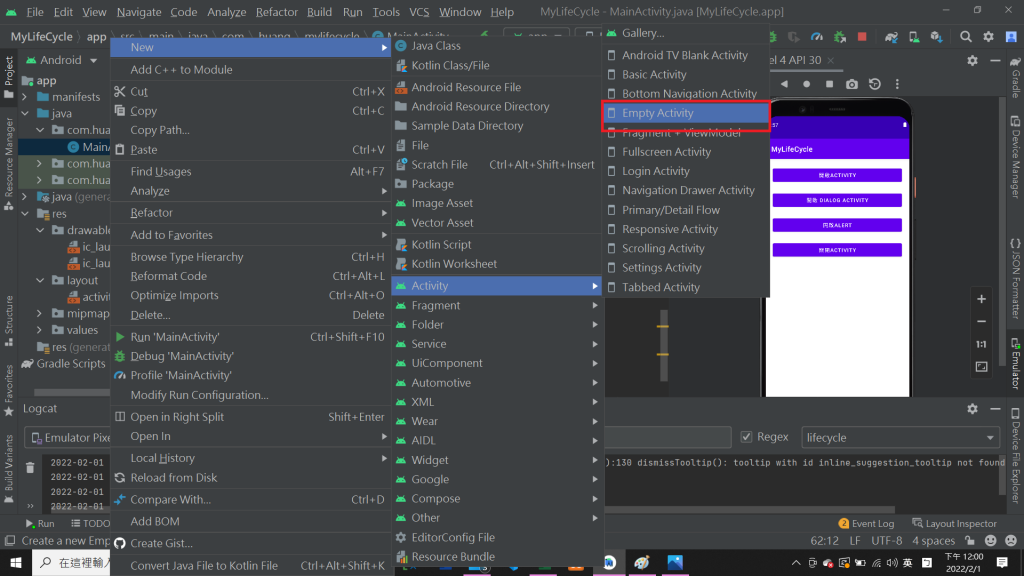Select Kotlin Class/File entry
Image resolution: width=1024 pixels, height=576 pixels.
[x=496, y=65]
